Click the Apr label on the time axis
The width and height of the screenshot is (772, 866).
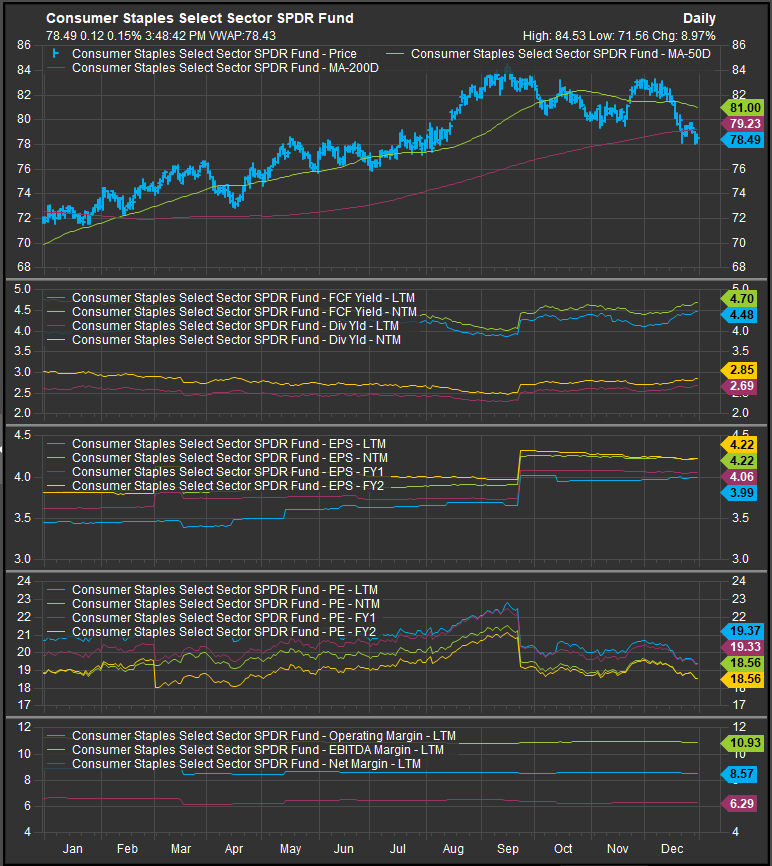pyautogui.click(x=234, y=849)
